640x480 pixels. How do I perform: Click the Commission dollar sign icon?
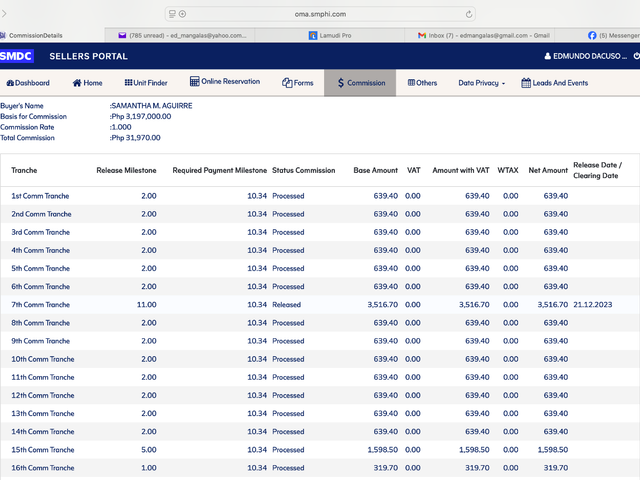pyautogui.click(x=341, y=83)
